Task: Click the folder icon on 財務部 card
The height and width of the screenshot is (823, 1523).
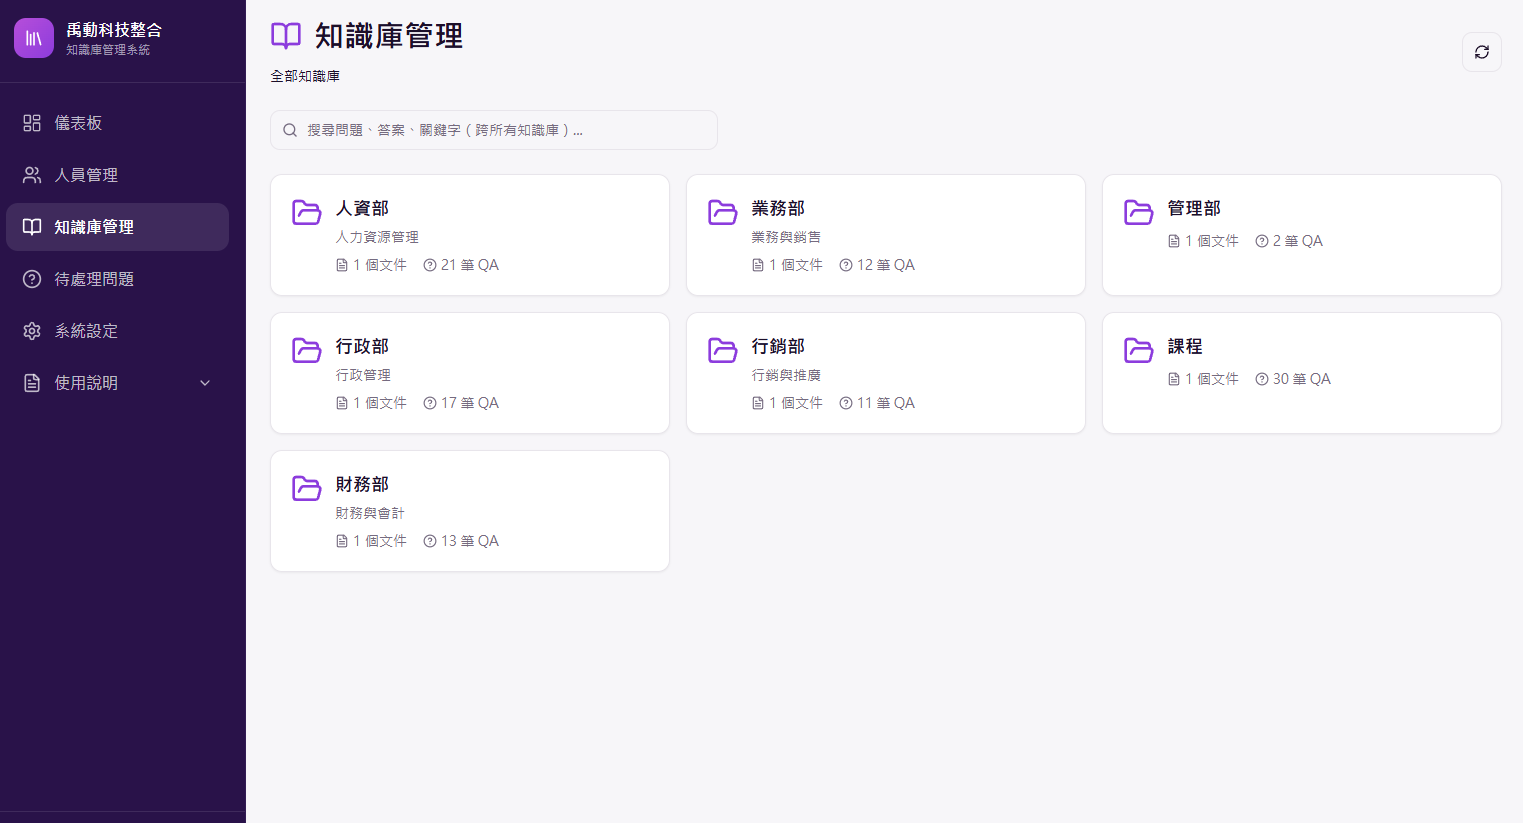Action: (x=306, y=488)
